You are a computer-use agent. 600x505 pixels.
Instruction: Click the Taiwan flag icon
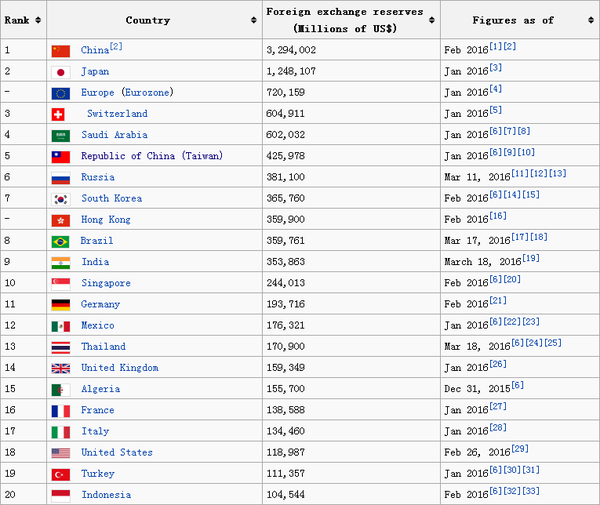(61, 157)
